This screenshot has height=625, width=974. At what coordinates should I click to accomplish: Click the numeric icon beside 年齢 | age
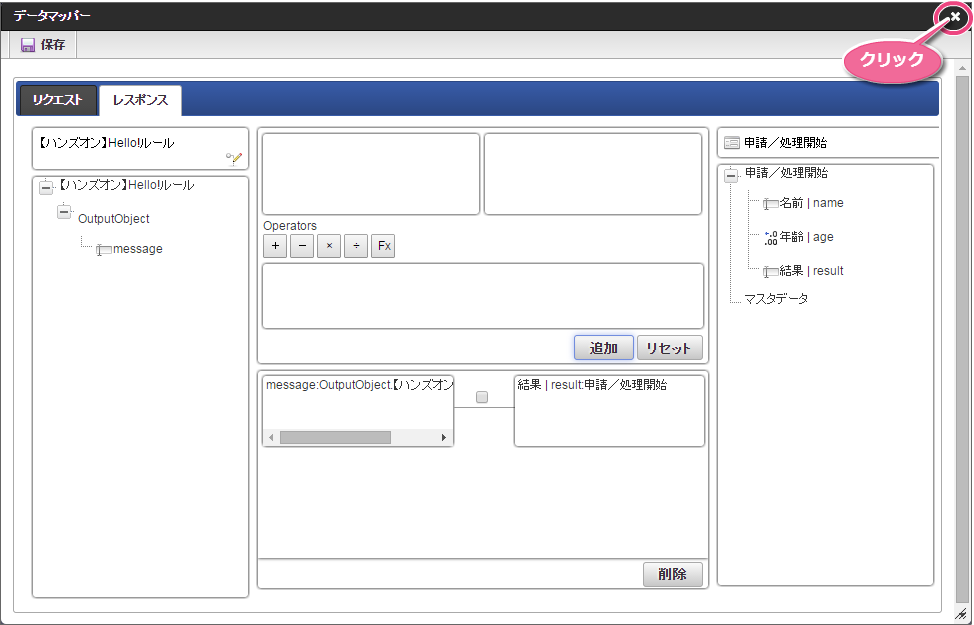coord(771,237)
